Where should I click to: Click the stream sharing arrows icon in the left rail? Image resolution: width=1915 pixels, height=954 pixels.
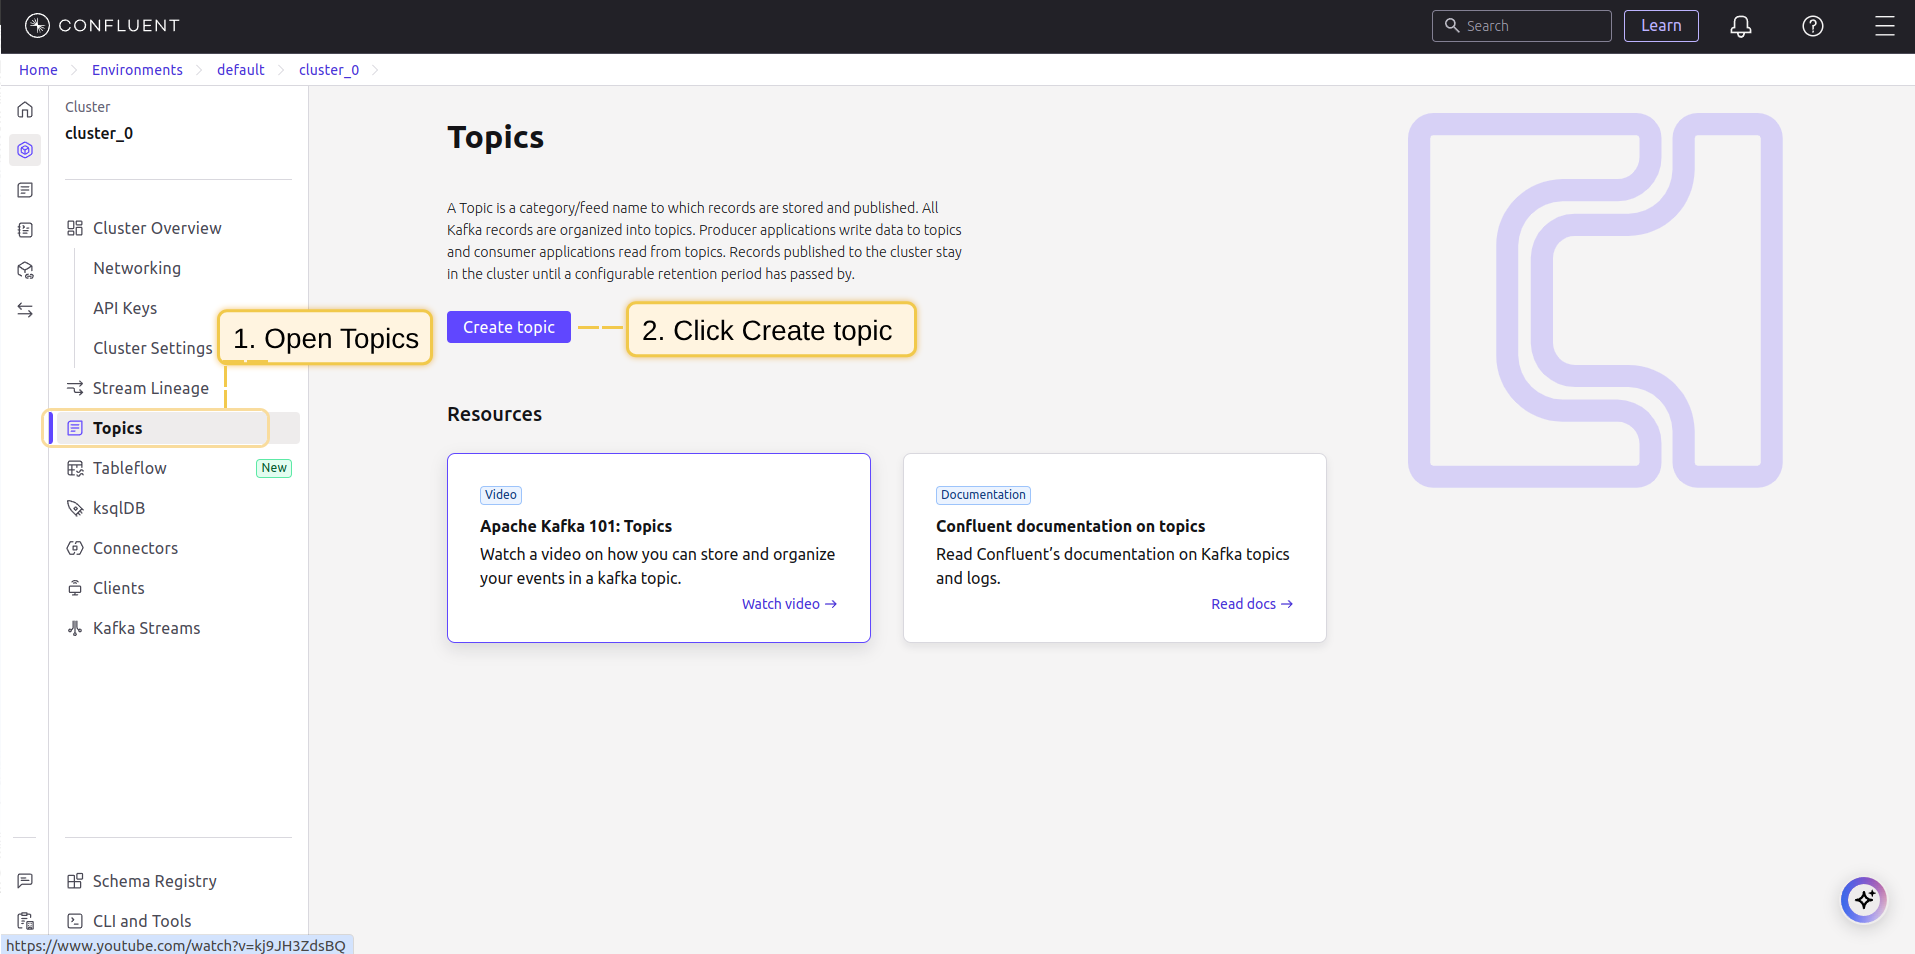point(25,310)
